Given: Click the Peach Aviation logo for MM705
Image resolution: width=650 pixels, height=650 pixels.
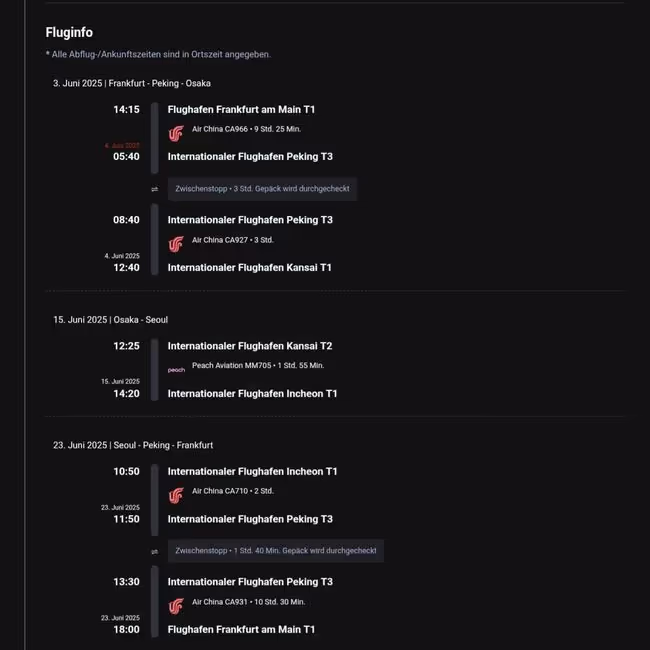Looking at the screenshot, I should pos(176,370).
